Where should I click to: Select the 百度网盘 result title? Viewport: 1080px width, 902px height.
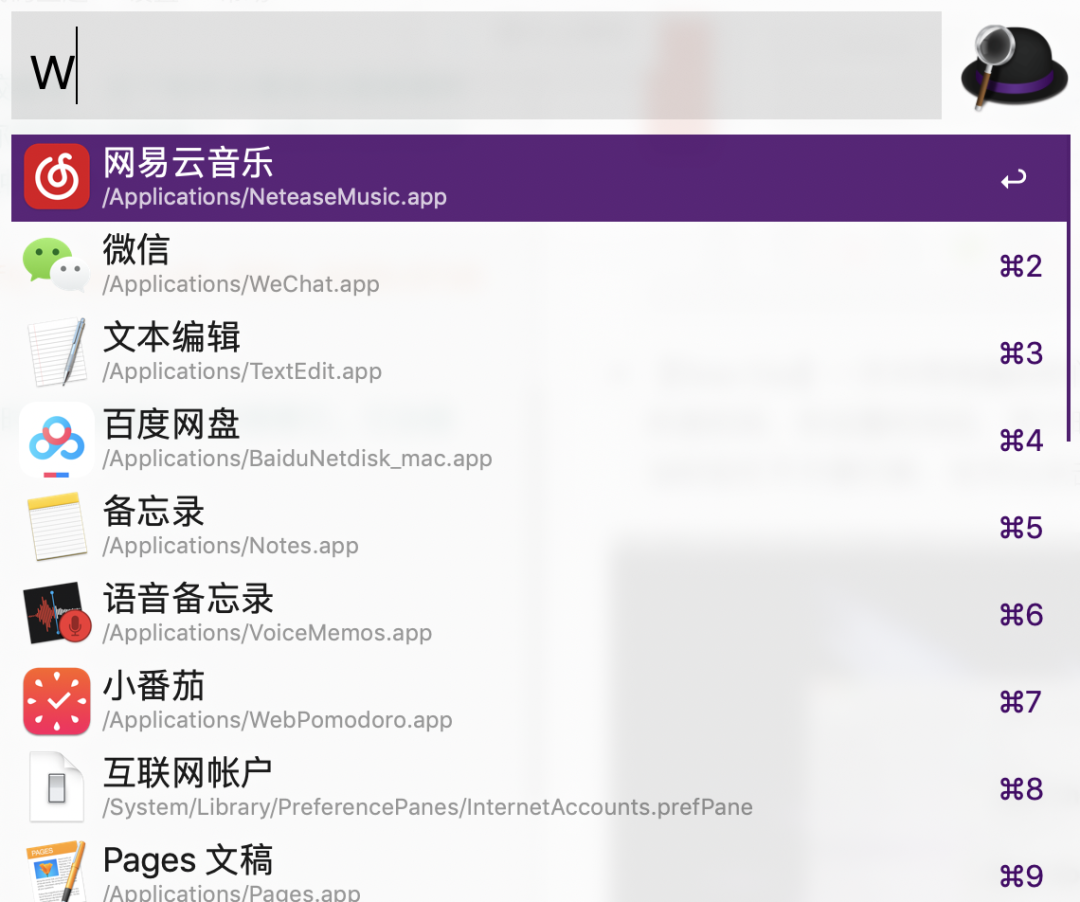(172, 424)
